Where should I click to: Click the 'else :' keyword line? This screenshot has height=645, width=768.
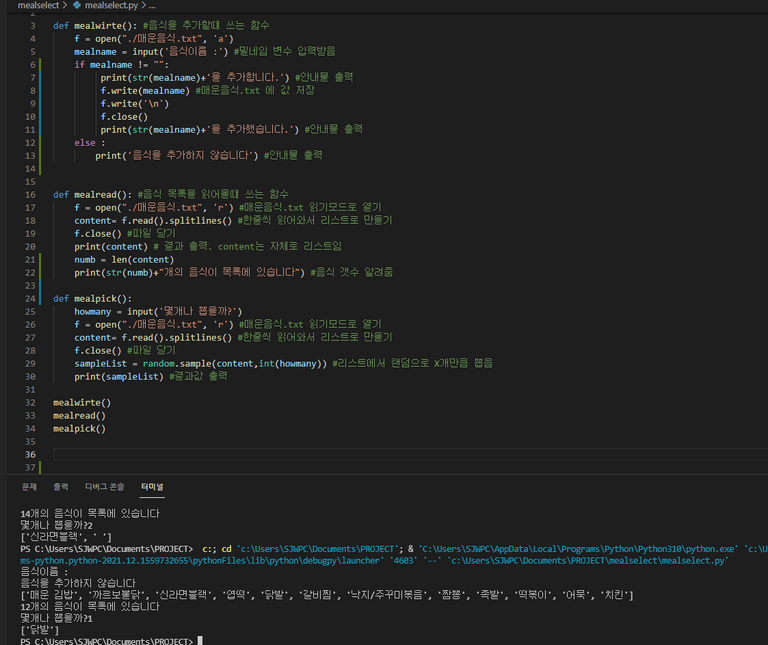click(90, 143)
